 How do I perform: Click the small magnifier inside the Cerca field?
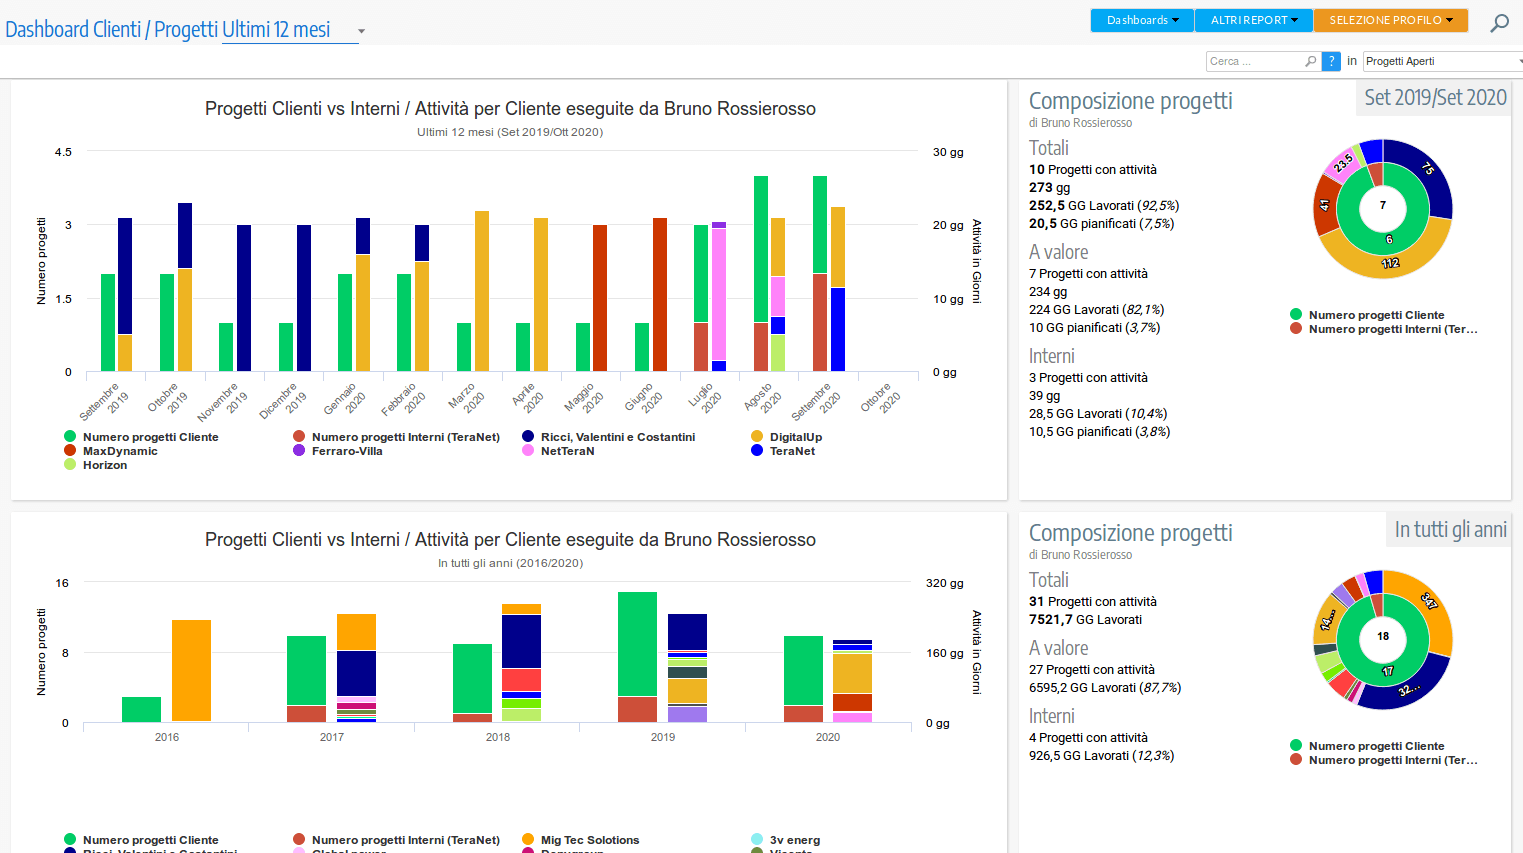coord(1310,61)
